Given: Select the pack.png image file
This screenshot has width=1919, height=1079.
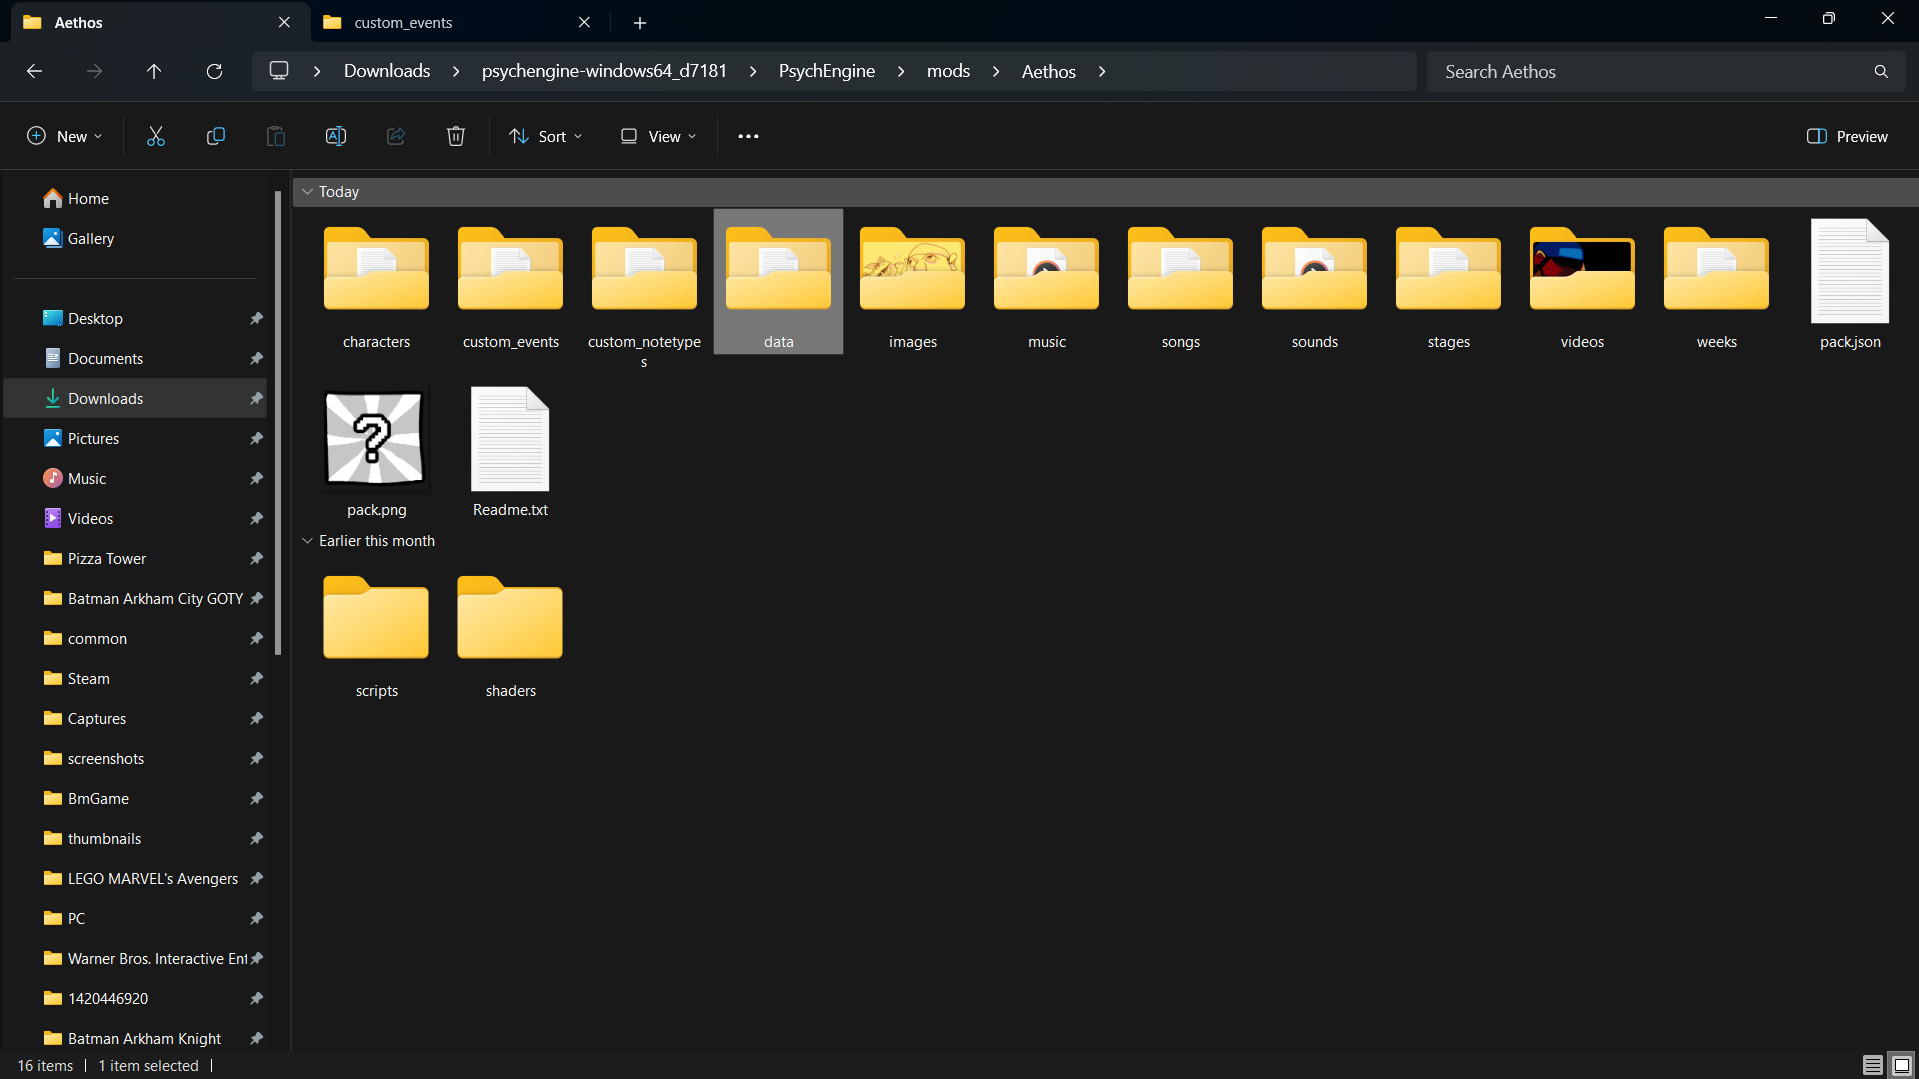Looking at the screenshot, I should 377,452.
